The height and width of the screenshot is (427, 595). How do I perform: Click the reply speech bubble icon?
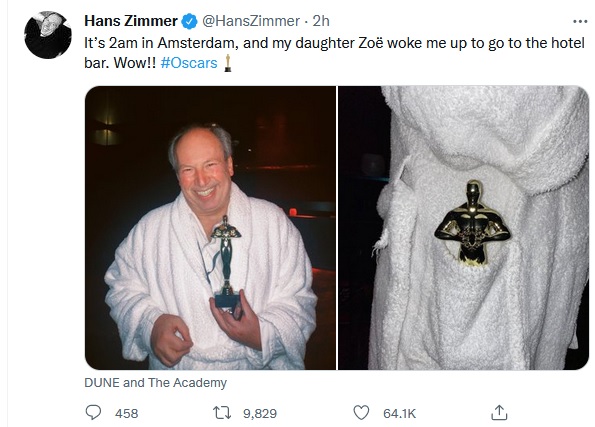pyautogui.click(x=93, y=413)
